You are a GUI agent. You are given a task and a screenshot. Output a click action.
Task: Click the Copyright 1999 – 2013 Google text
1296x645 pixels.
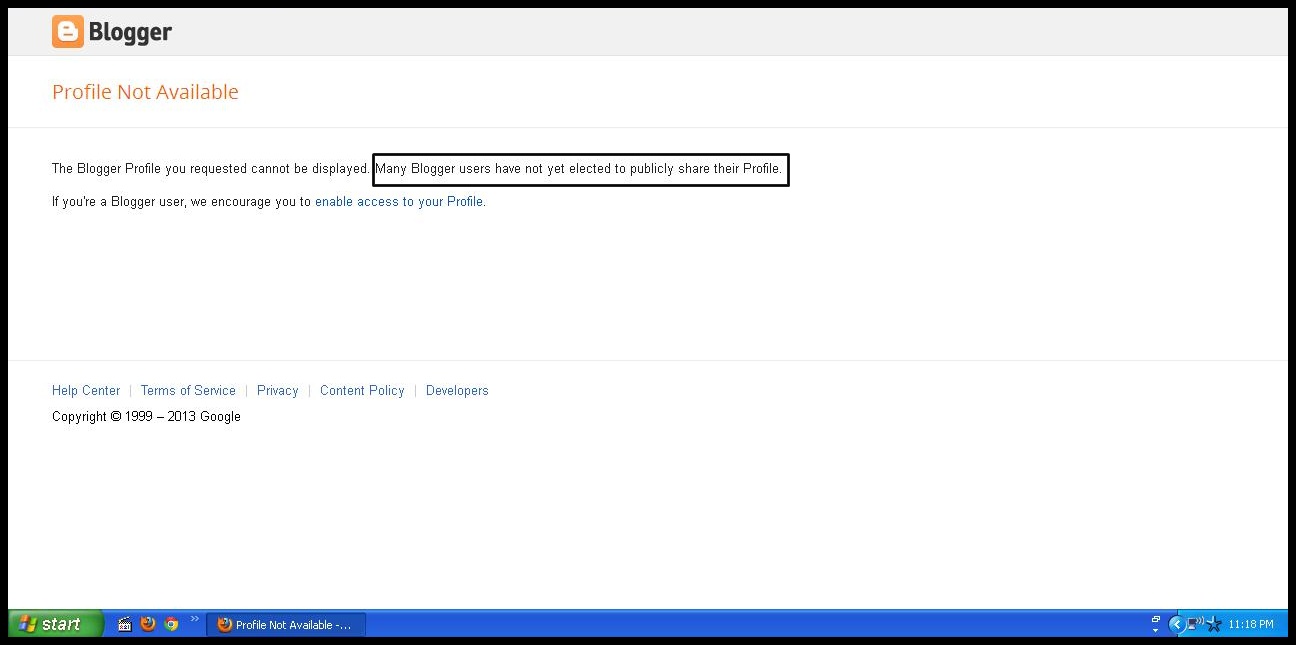(146, 416)
